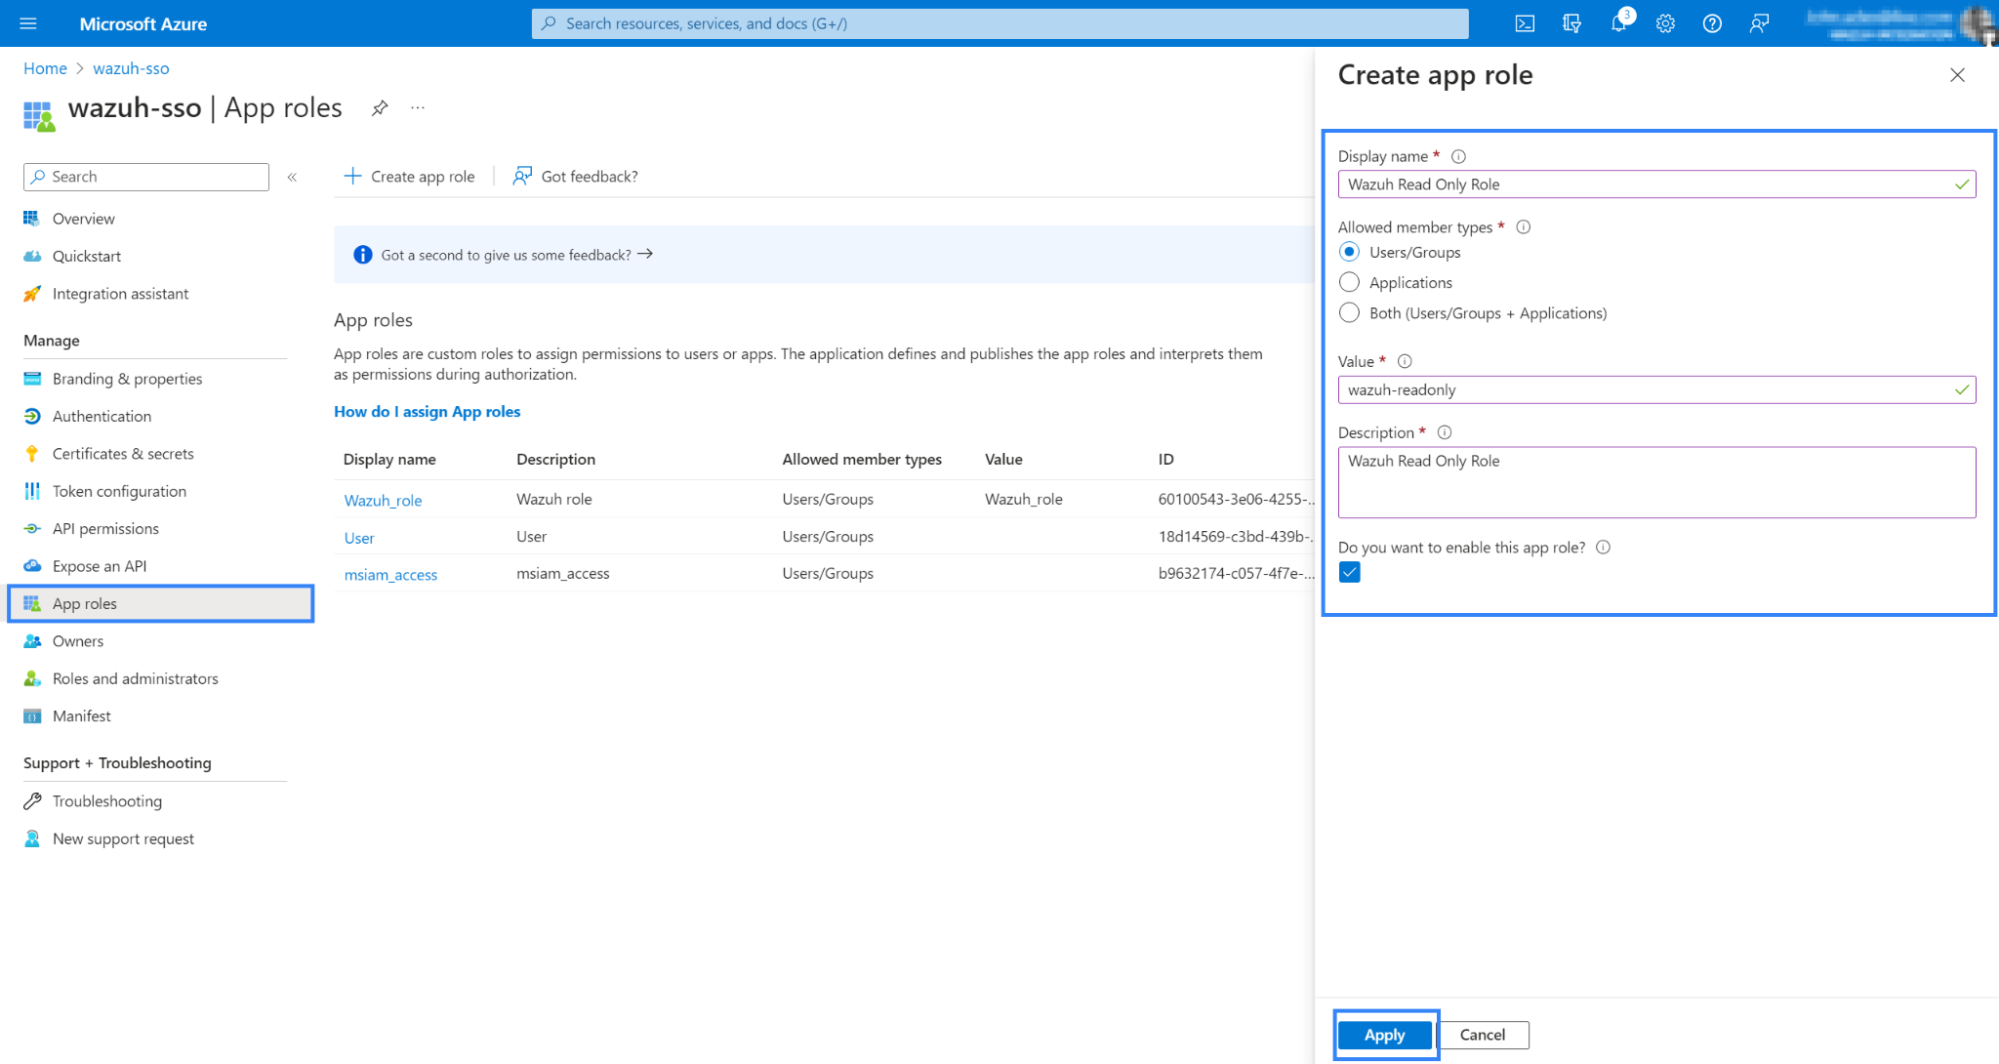Pin the wazuh-sso App roles page

tap(379, 108)
